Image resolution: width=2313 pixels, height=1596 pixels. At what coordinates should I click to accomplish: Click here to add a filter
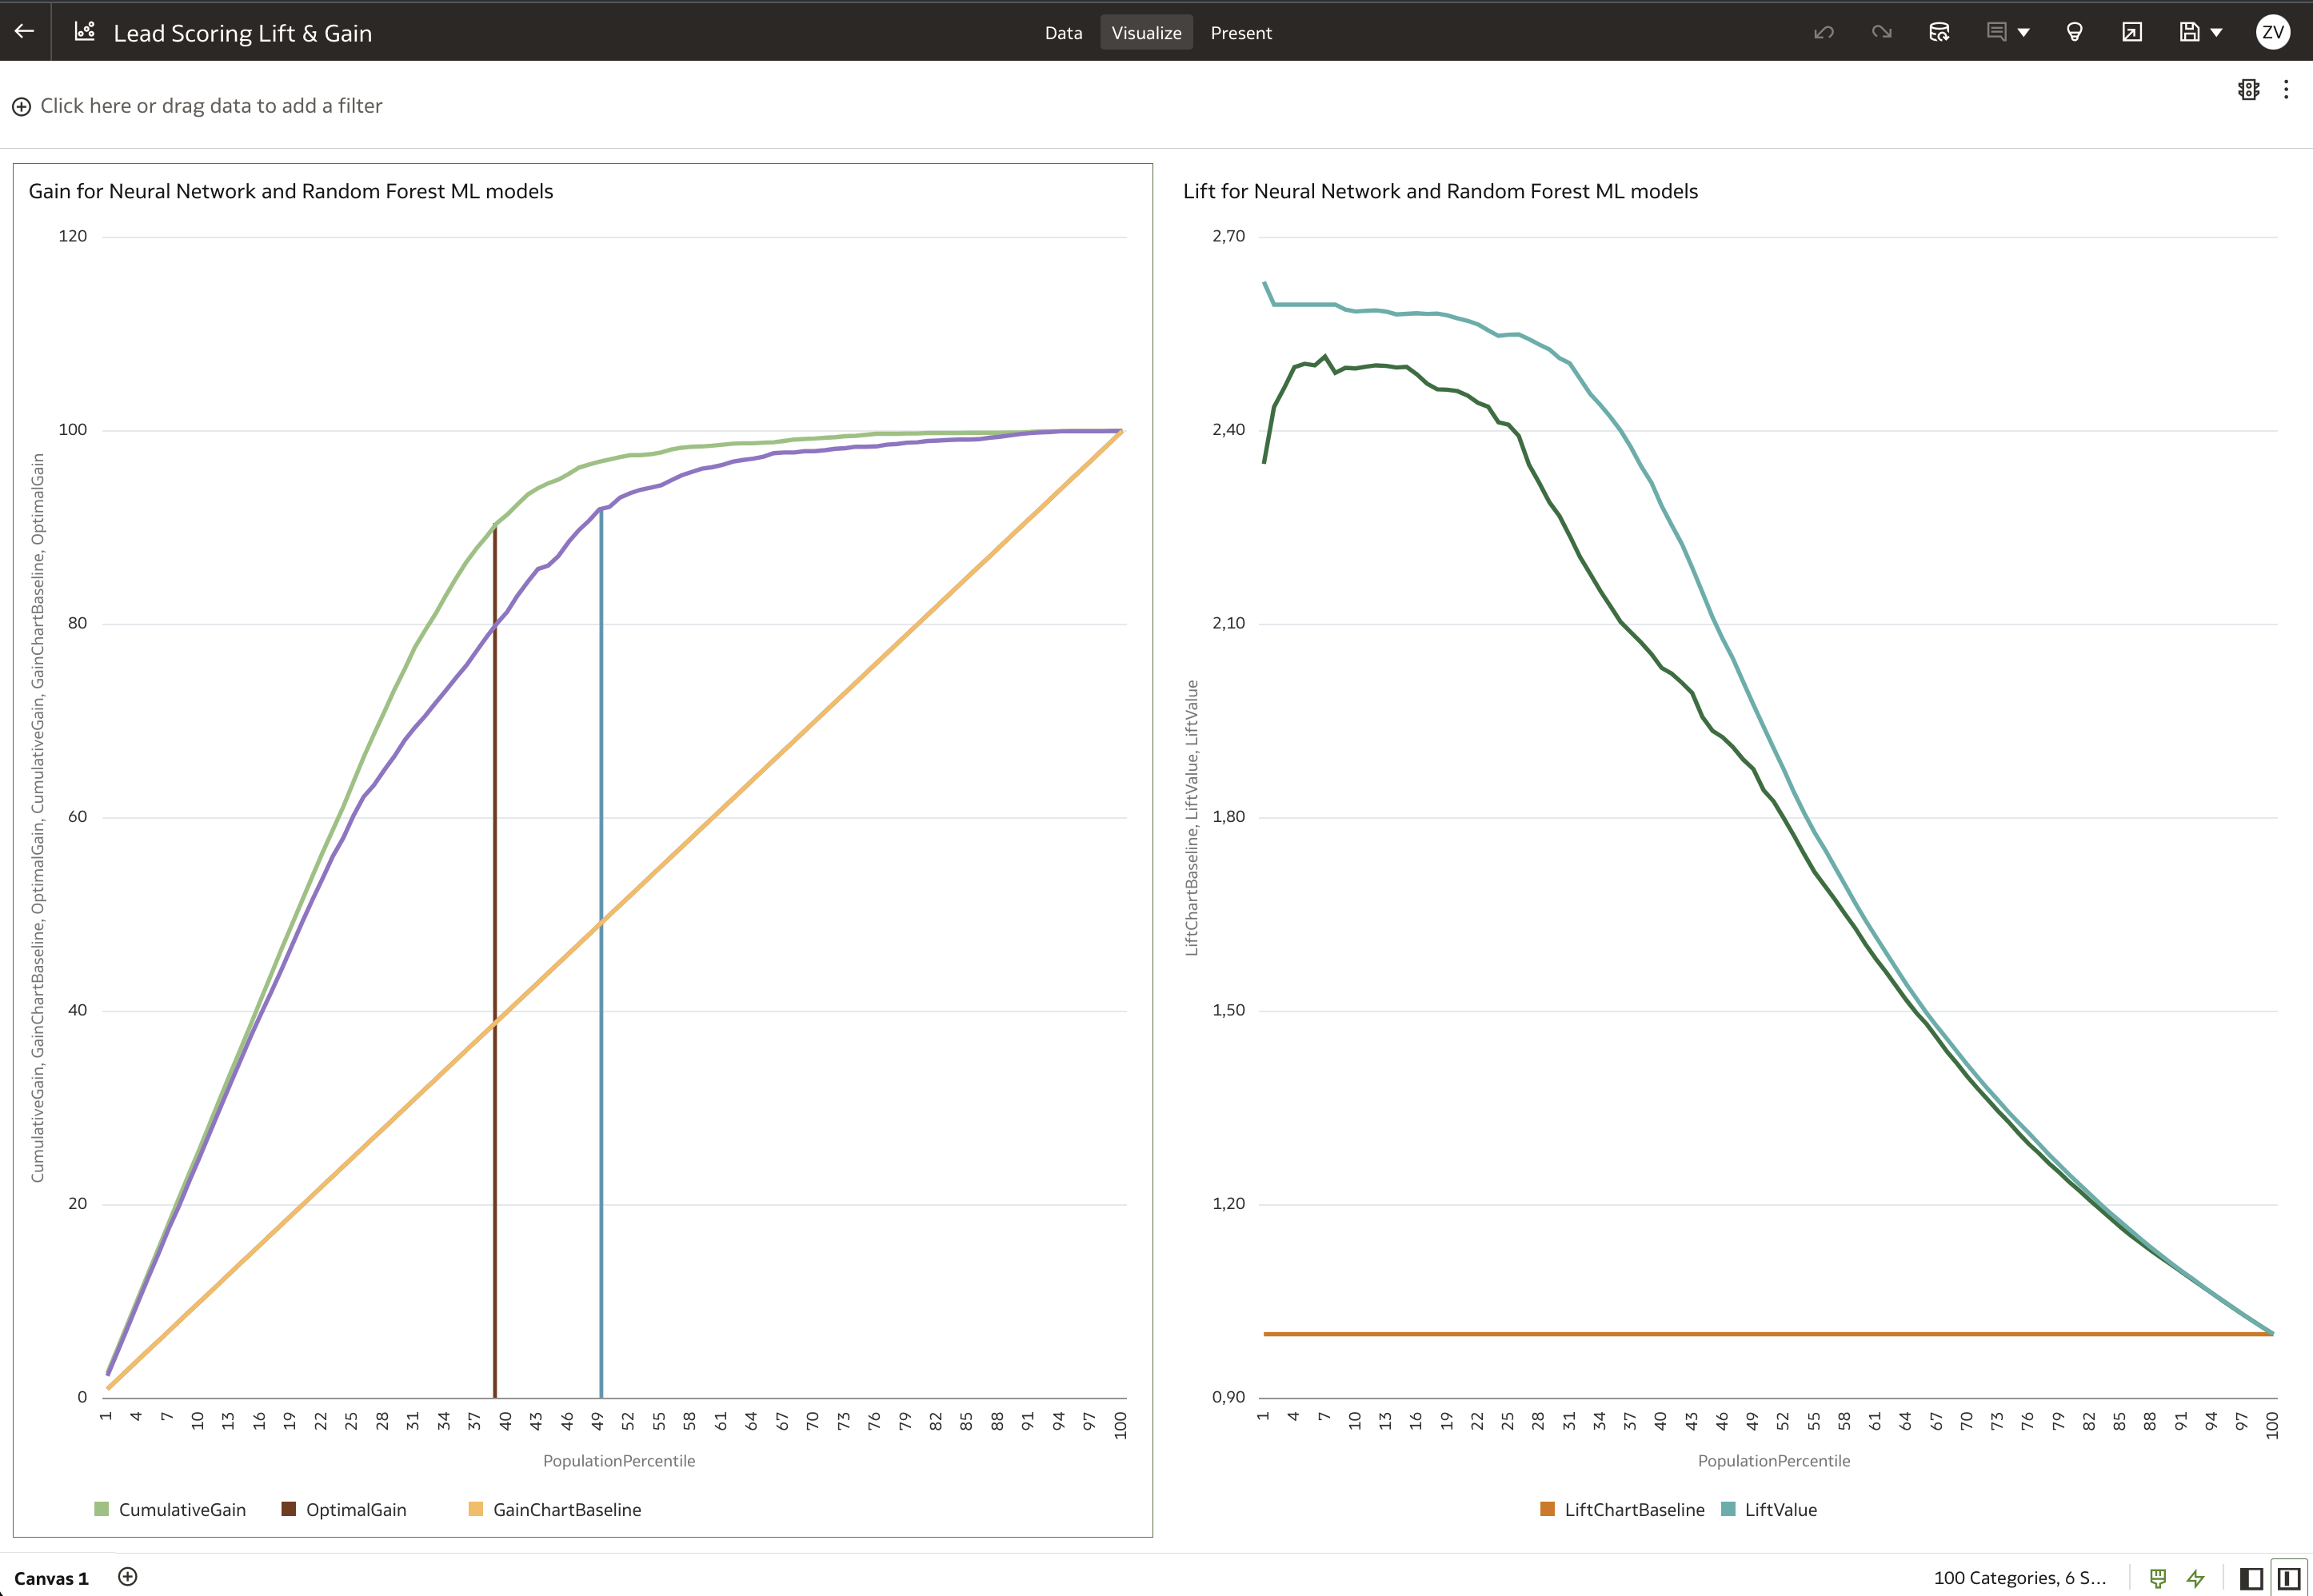(210, 106)
